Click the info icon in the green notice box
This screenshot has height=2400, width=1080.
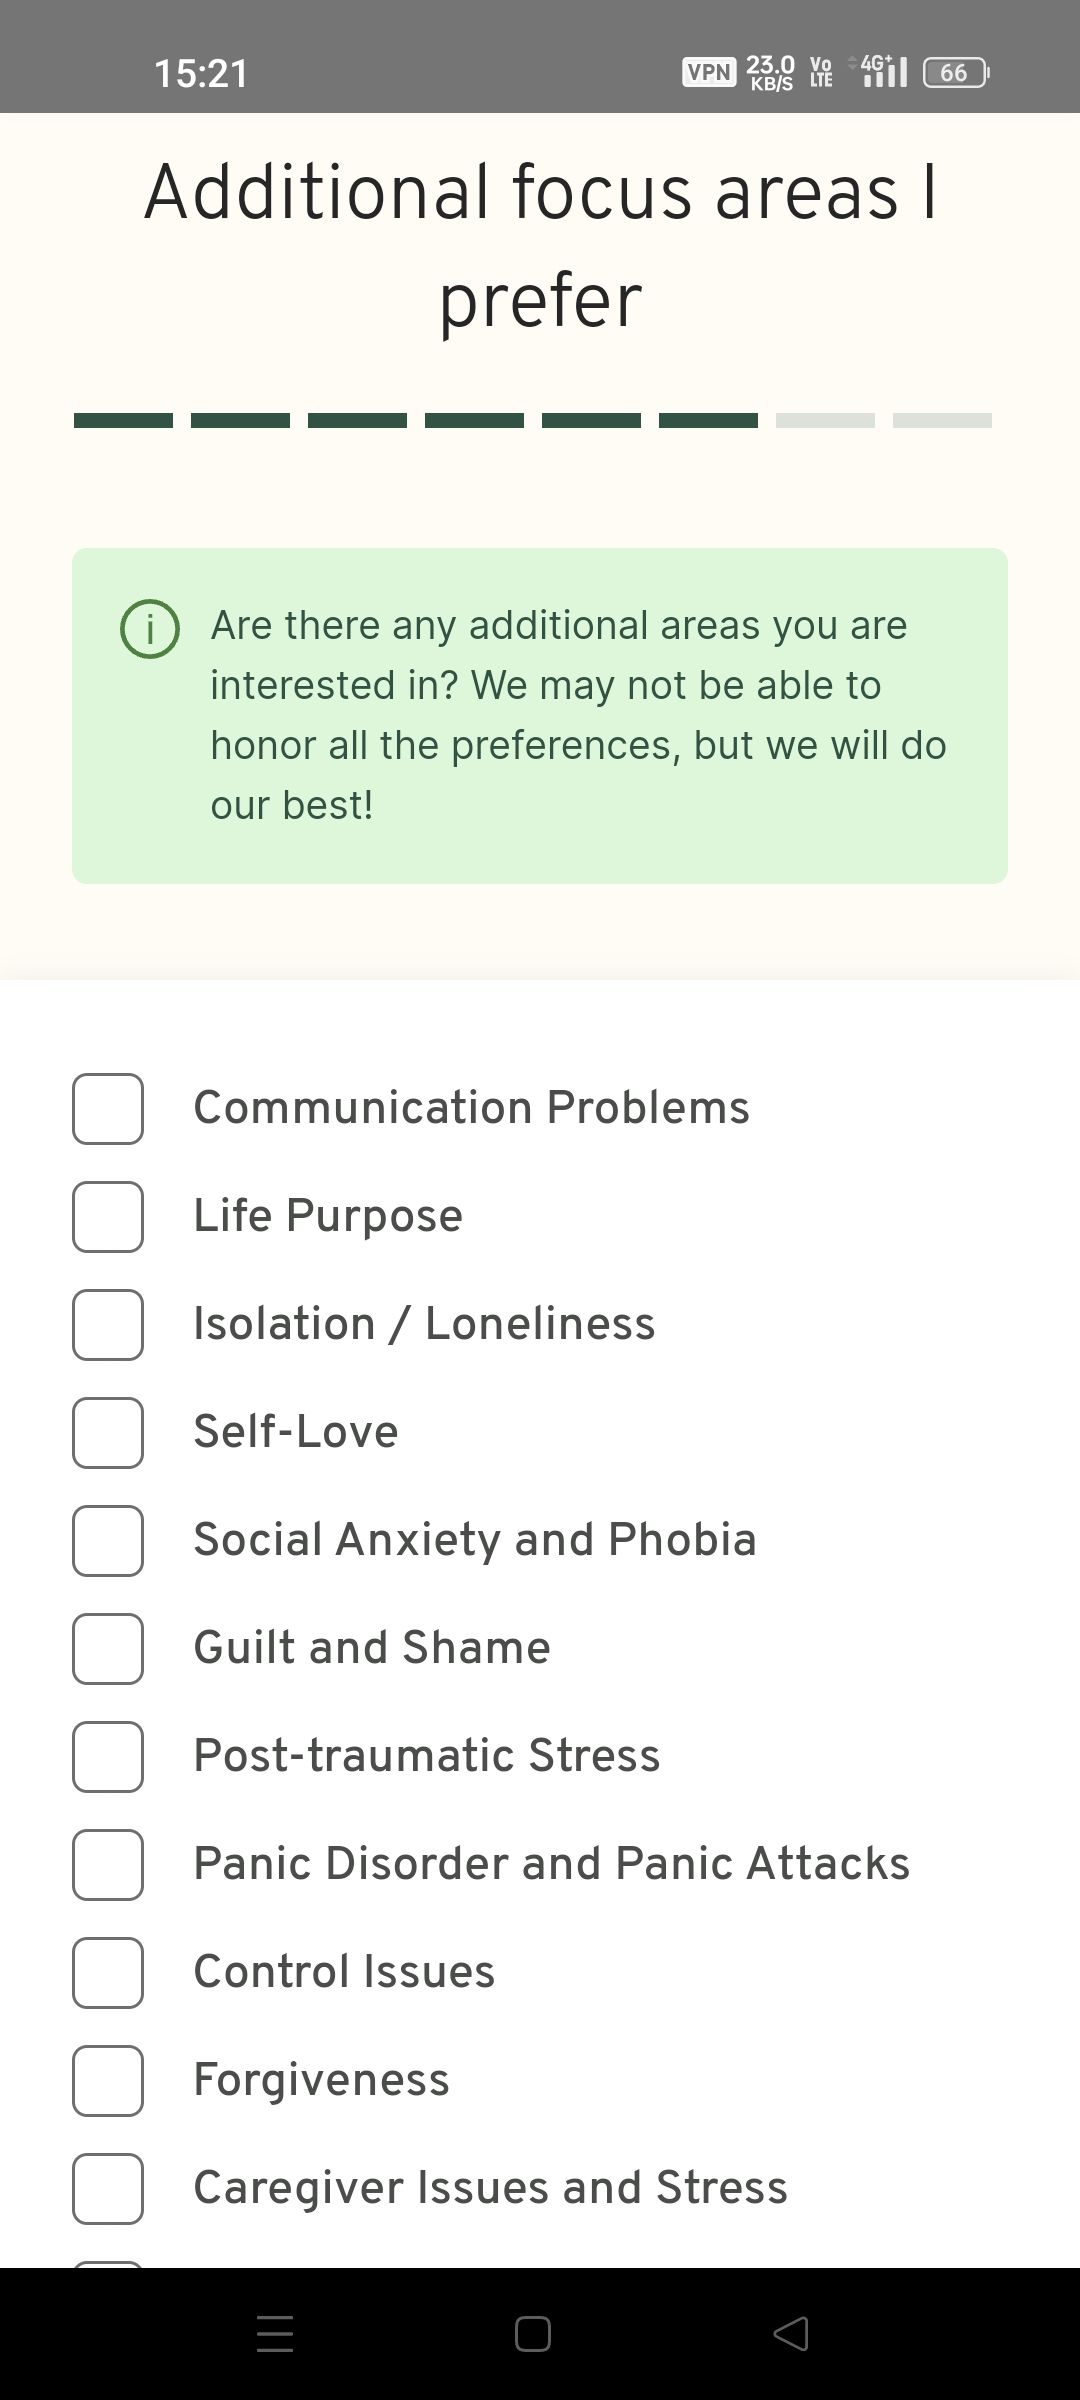pyautogui.click(x=149, y=628)
